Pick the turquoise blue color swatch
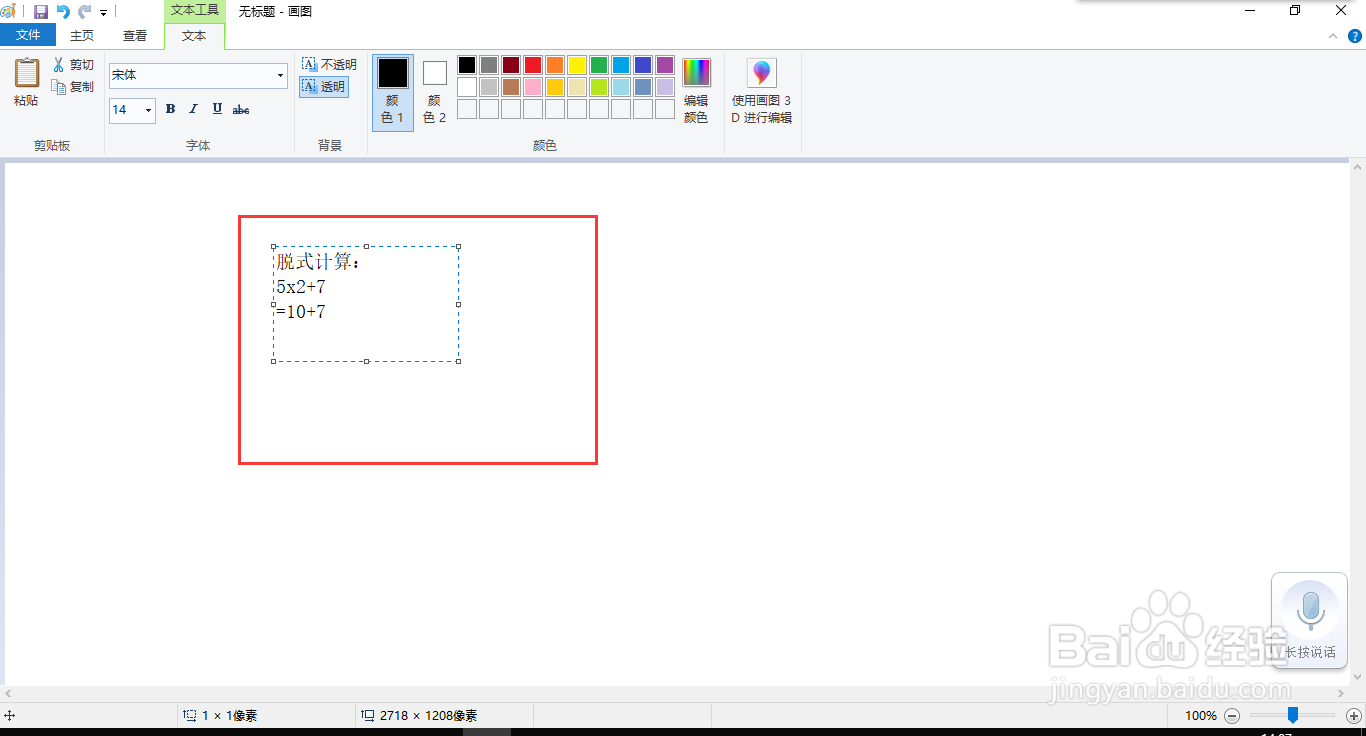Viewport: 1366px width, 736px height. 621,65
